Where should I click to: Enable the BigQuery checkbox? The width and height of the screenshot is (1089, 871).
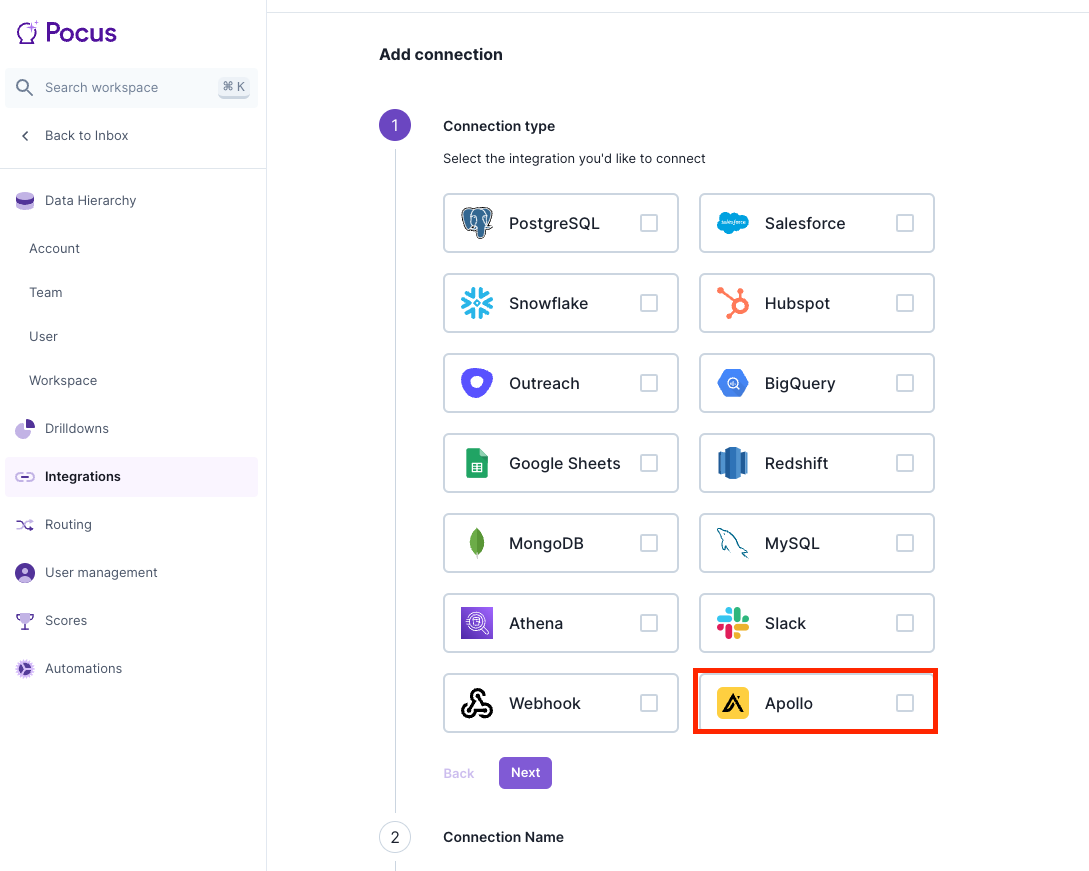pyautogui.click(x=904, y=383)
